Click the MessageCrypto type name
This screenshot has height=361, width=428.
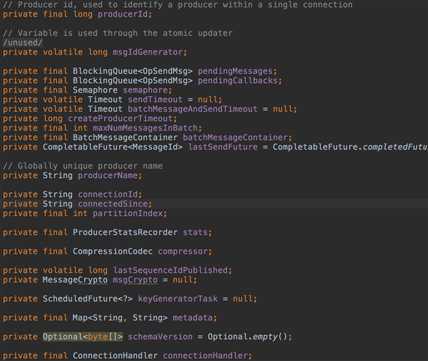pos(75,279)
